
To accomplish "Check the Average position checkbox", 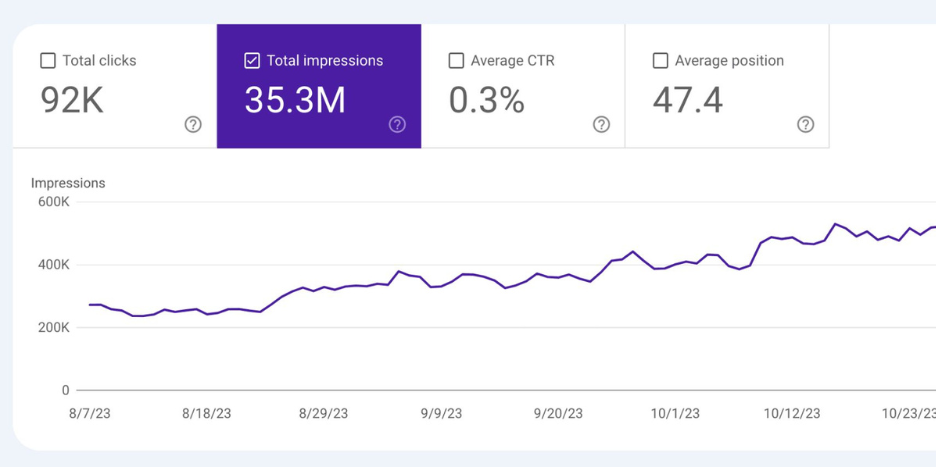I will tap(660, 61).
